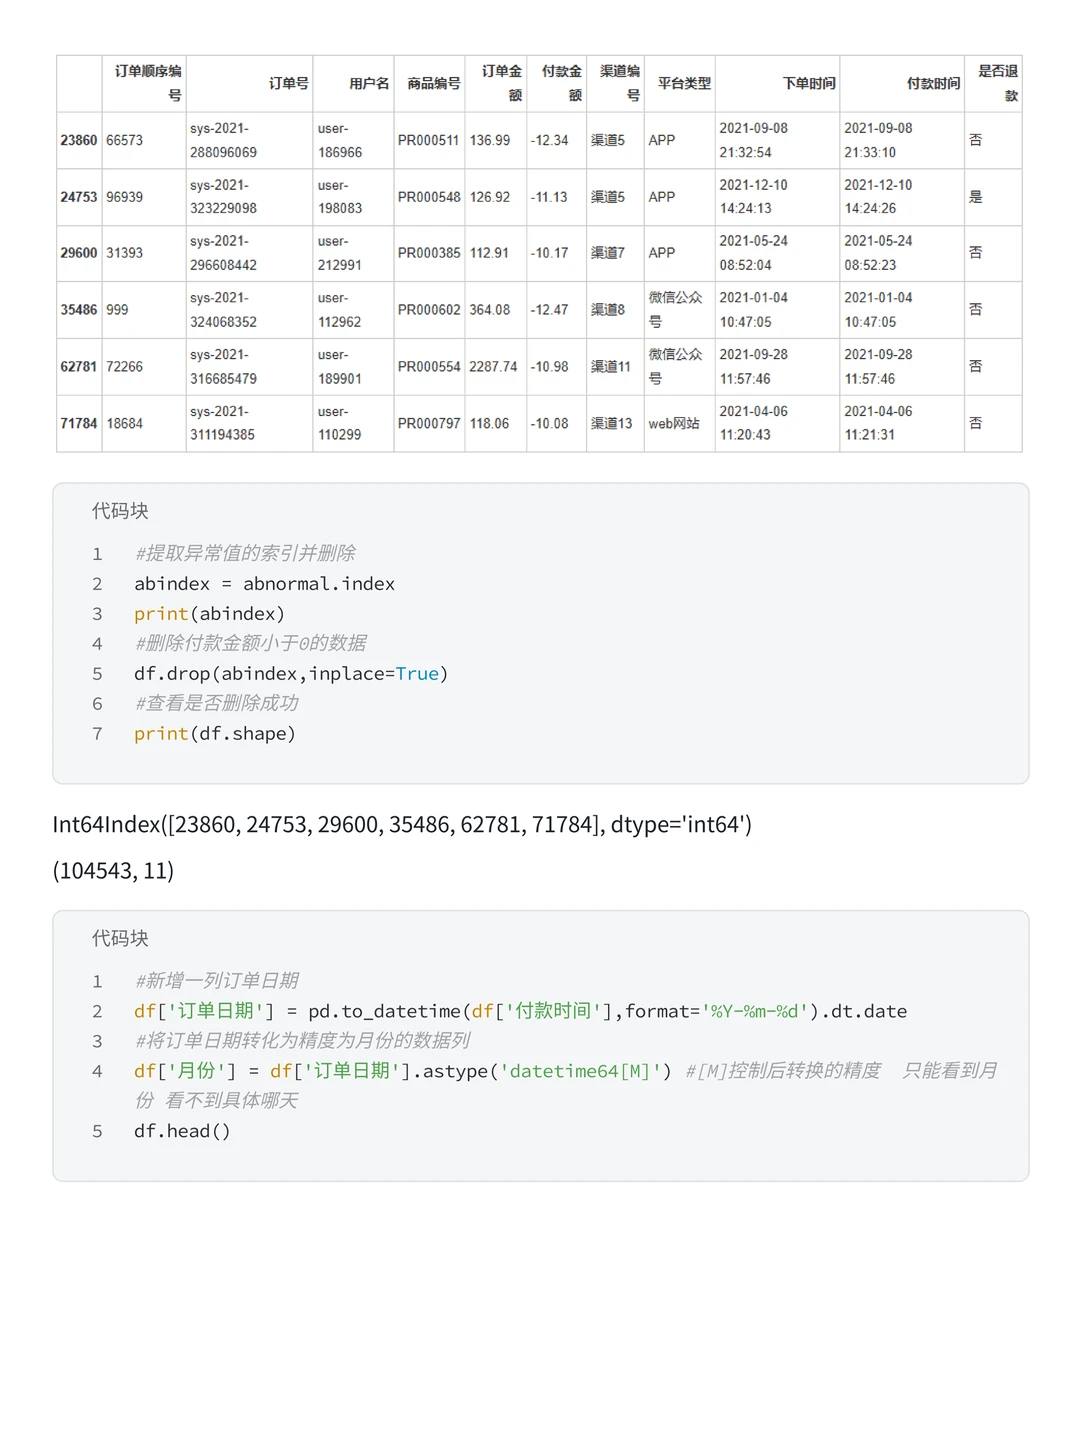Click the 订单号 column header
The width and height of the screenshot is (1080, 1440).
click(x=288, y=84)
